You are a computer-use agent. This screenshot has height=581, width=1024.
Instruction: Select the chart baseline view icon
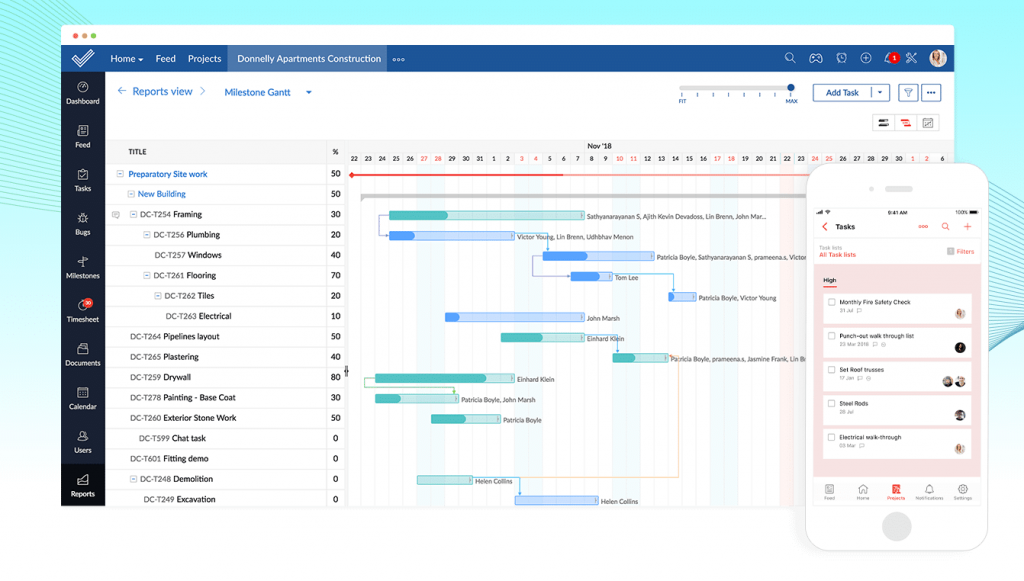(x=928, y=123)
